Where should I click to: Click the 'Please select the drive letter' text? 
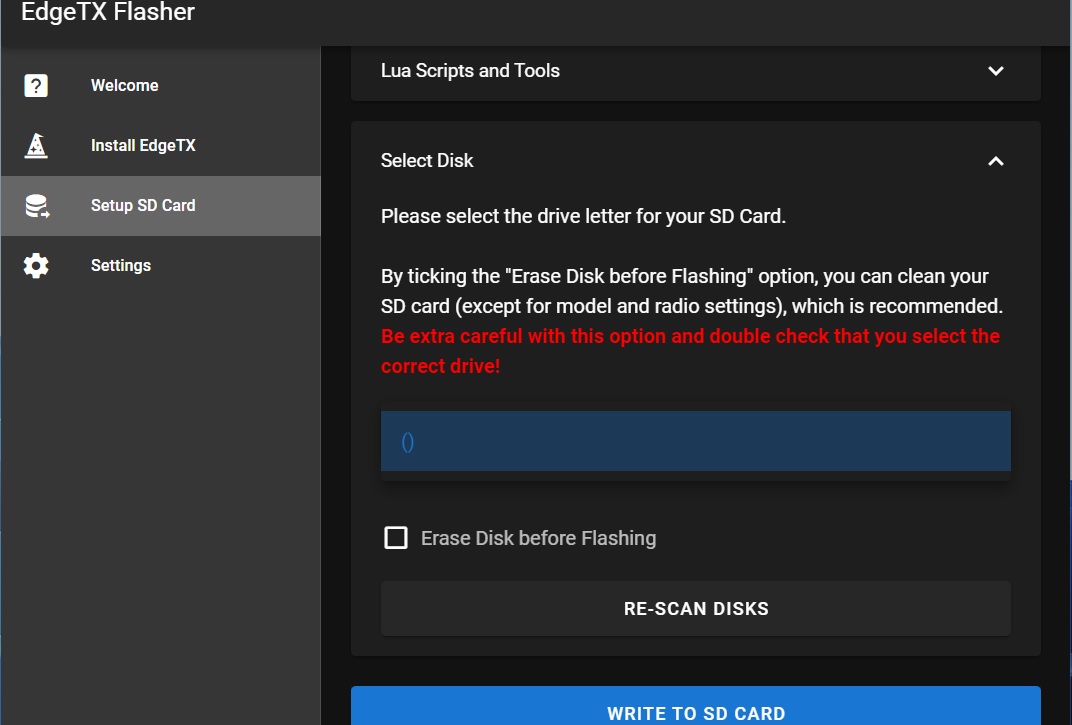pyautogui.click(x=583, y=216)
